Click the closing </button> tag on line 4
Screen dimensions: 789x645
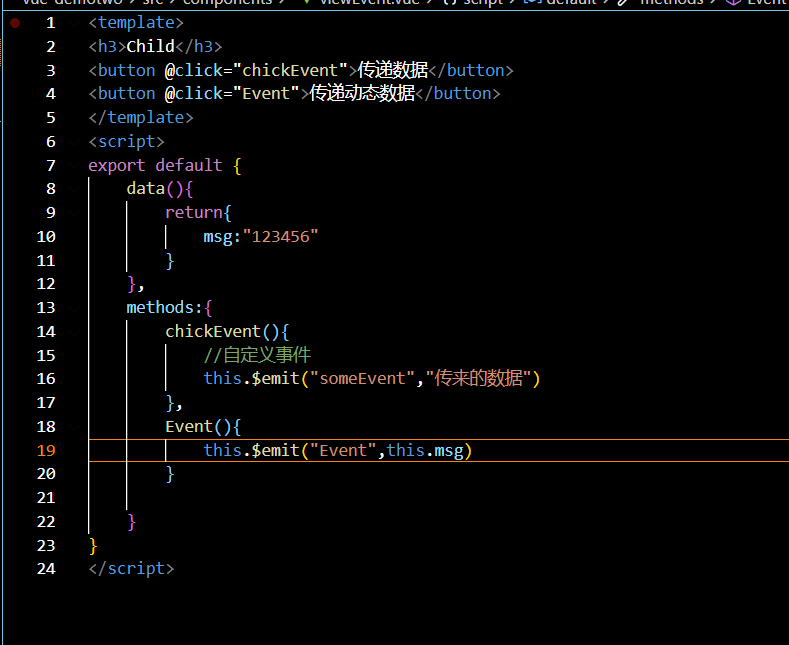[x=458, y=94]
